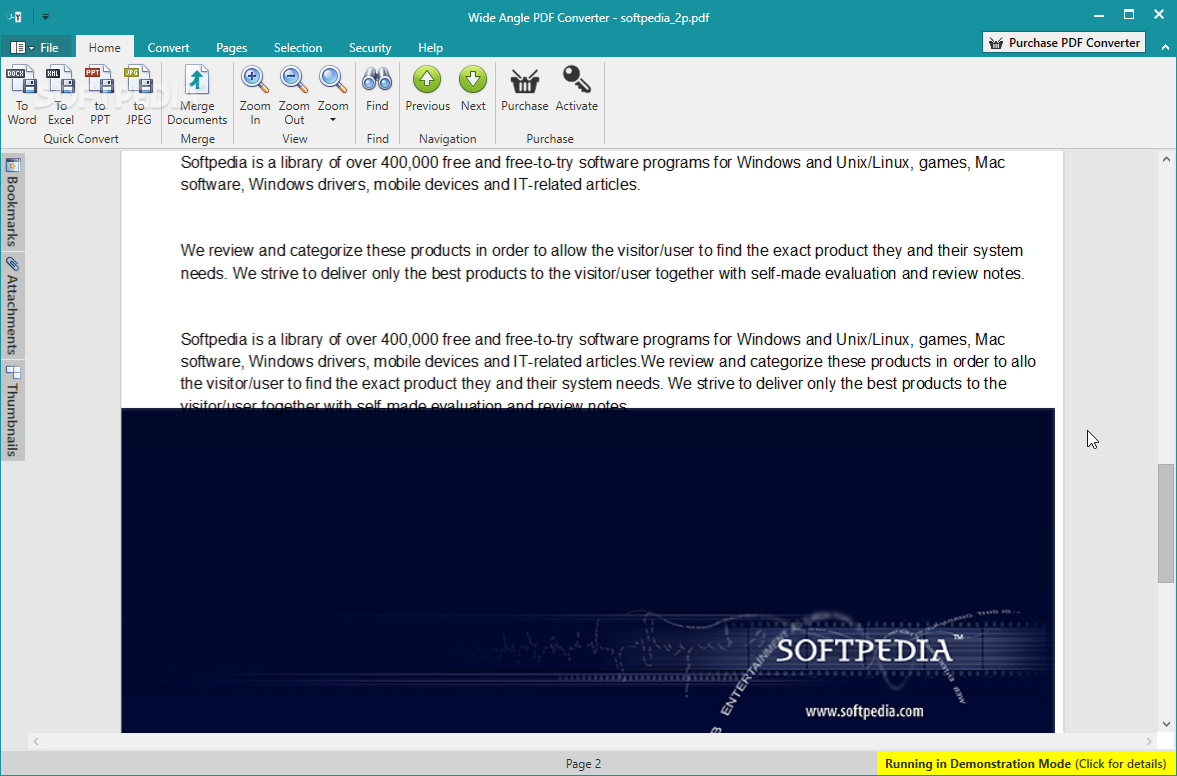
Task: Open Merge Documents tool
Action: pyautogui.click(x=197, y=95)
